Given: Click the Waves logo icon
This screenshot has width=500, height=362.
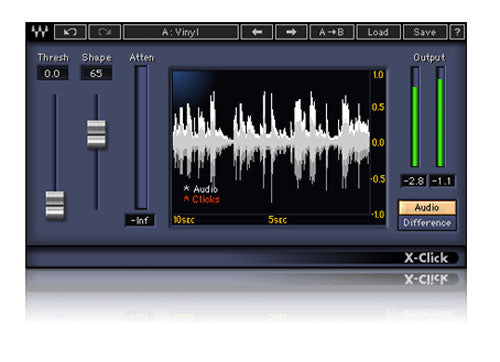Looking at the screenshot, I should [x=40, y=32].
